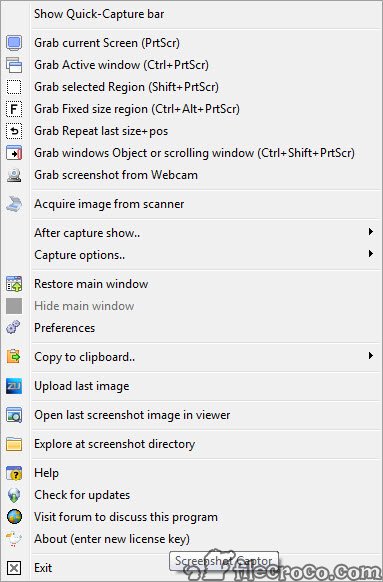The width and height of the screenshot is (383, 582).
Task: Click the Repeat last size+pos icon
Action: pyautogui.click(x=14, y=131)
